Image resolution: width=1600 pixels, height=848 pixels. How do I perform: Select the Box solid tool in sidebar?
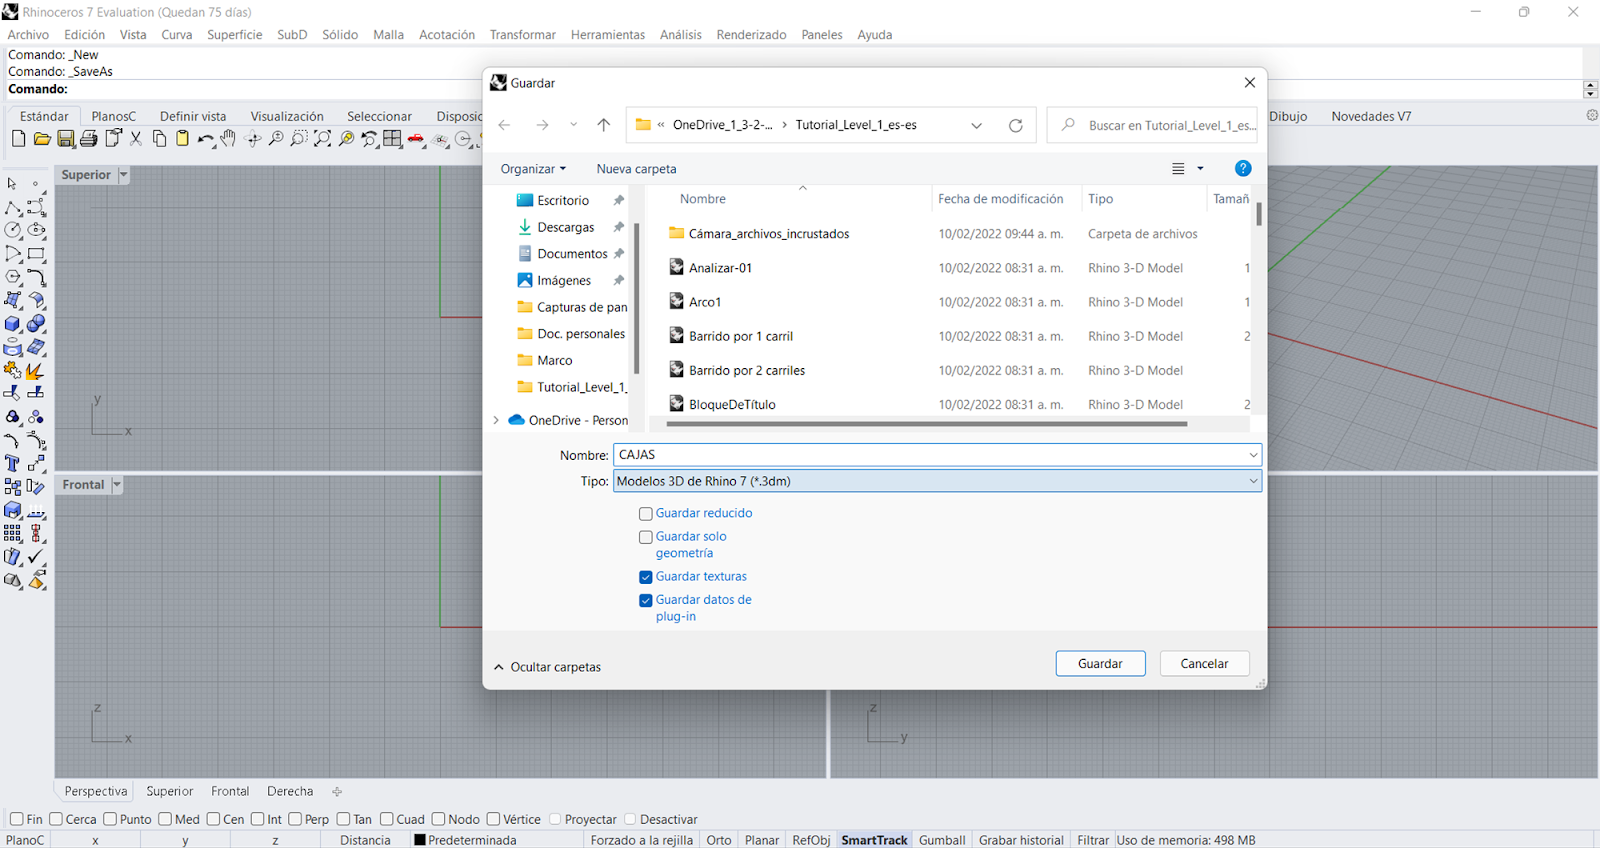(12, 324)
